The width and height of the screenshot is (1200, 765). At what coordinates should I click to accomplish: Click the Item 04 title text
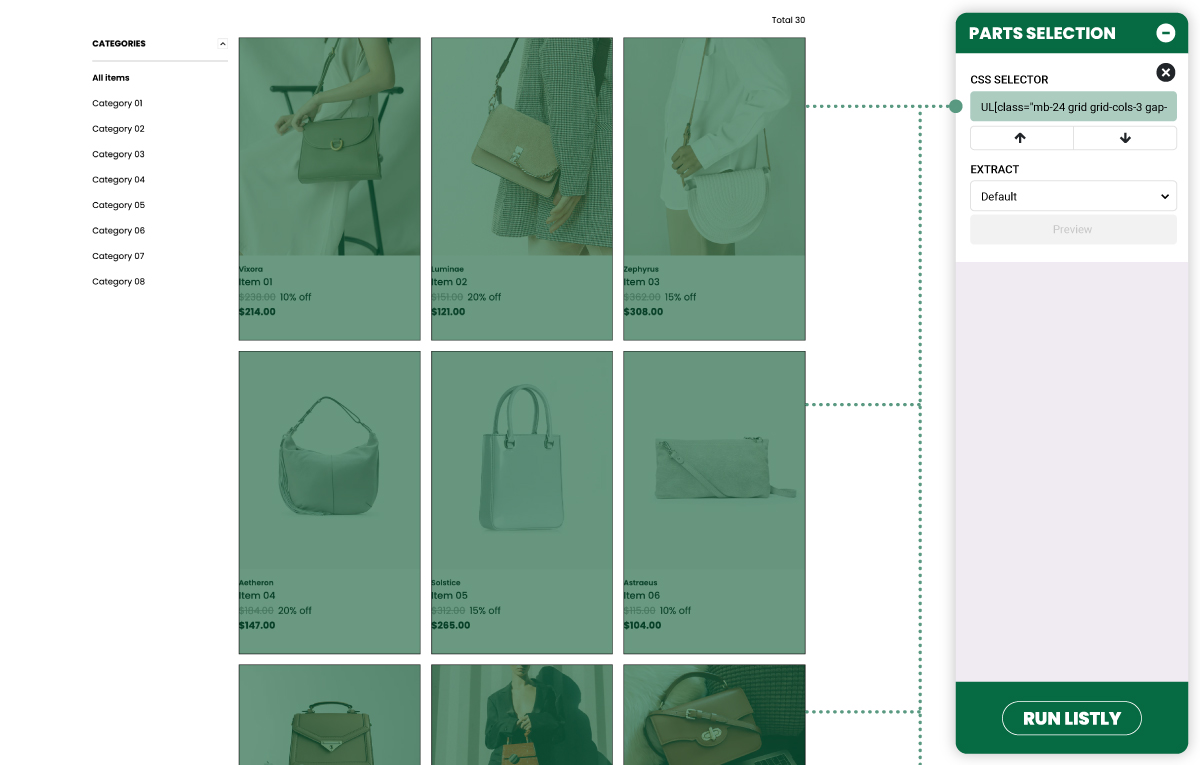(257, 596)
